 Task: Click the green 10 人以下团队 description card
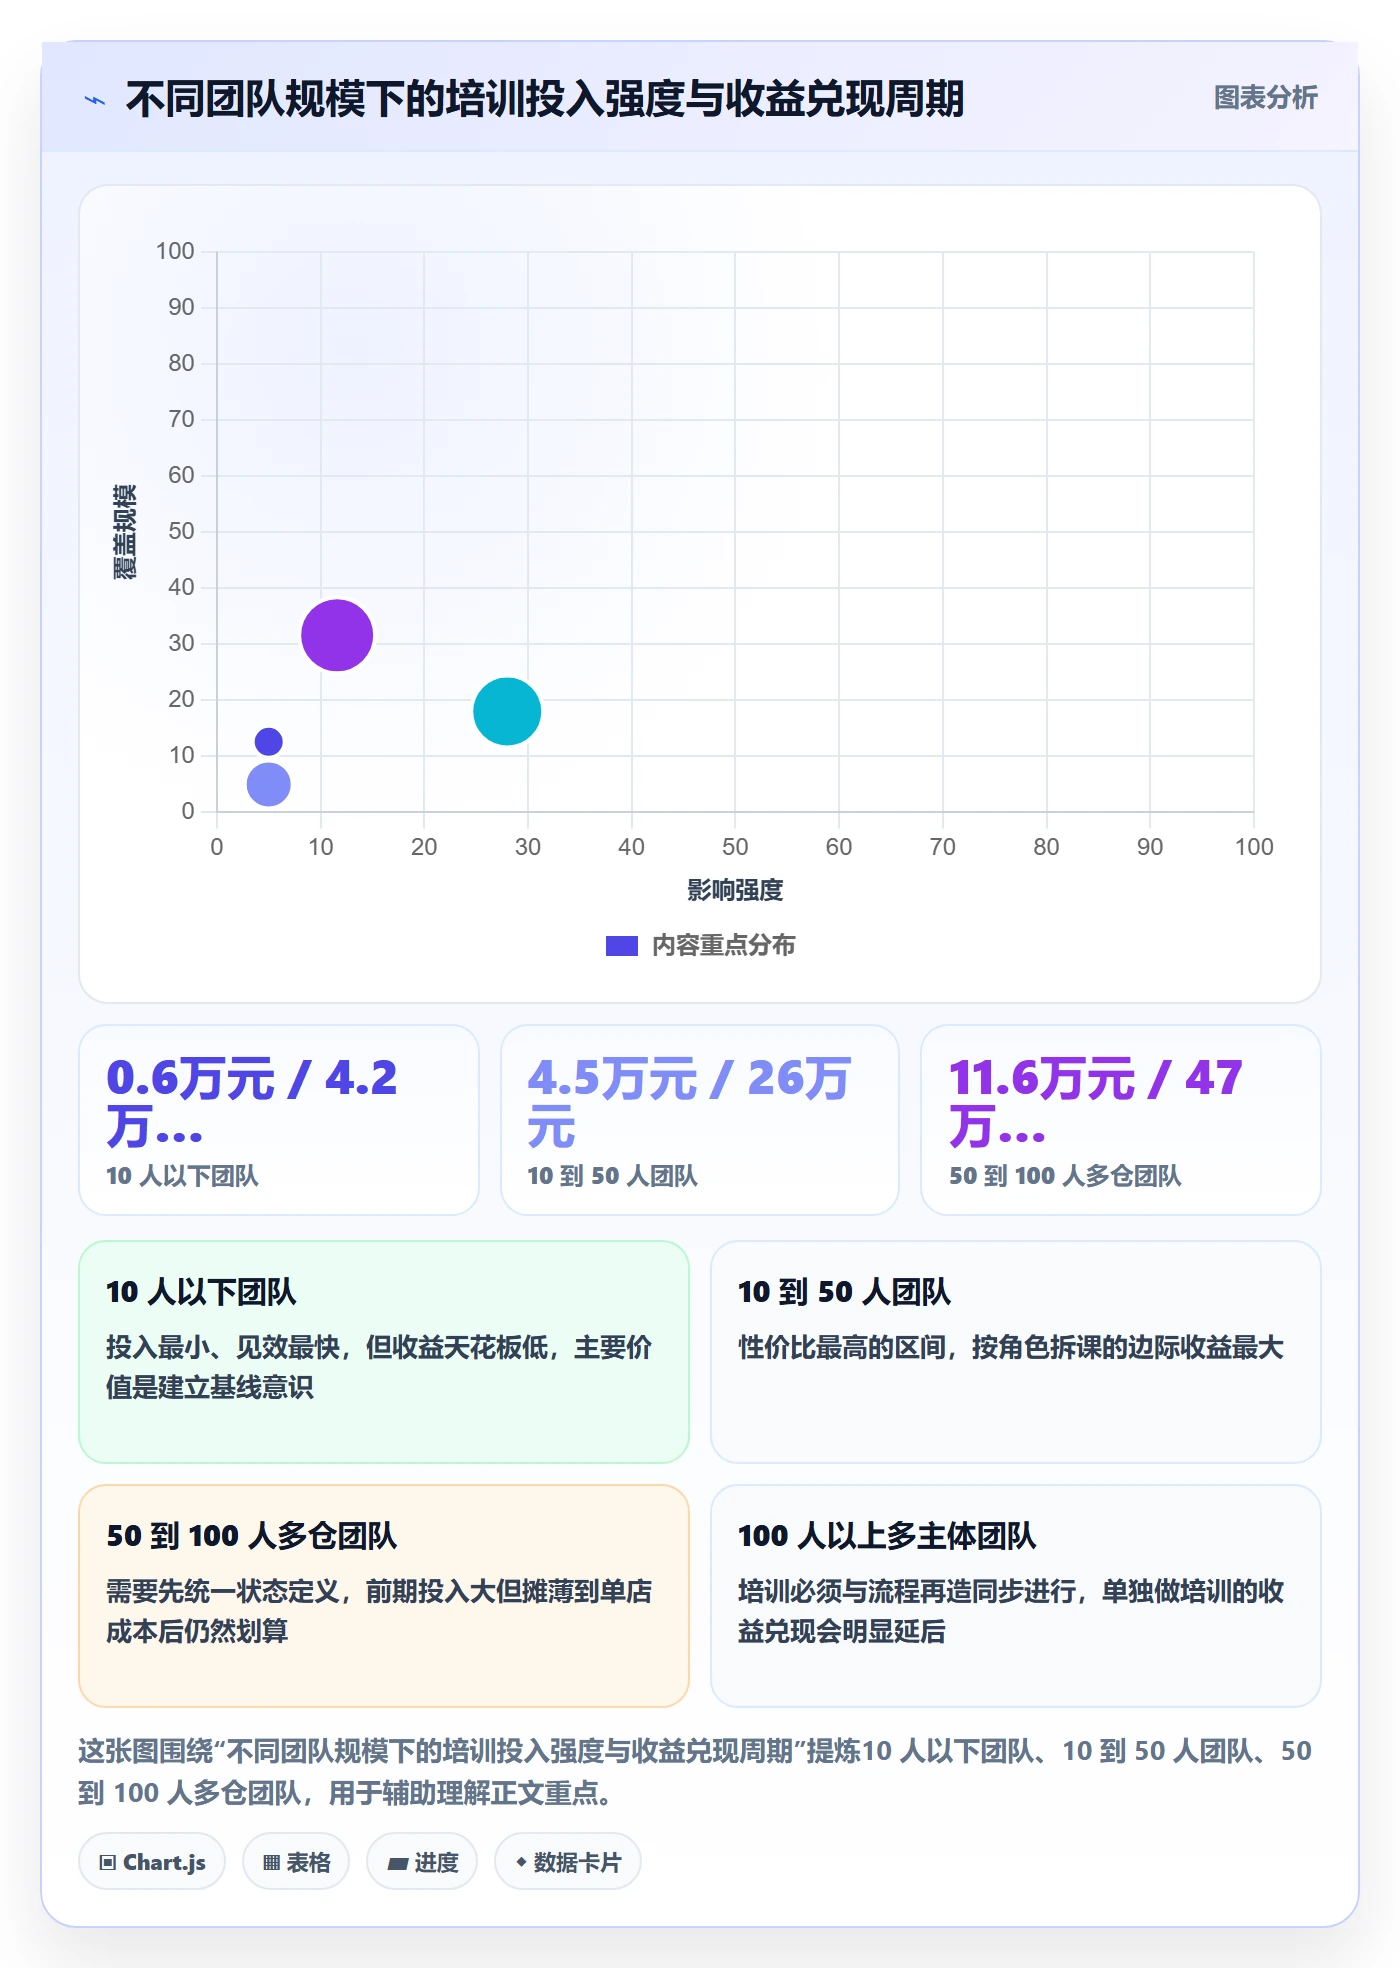(384, 1352)
